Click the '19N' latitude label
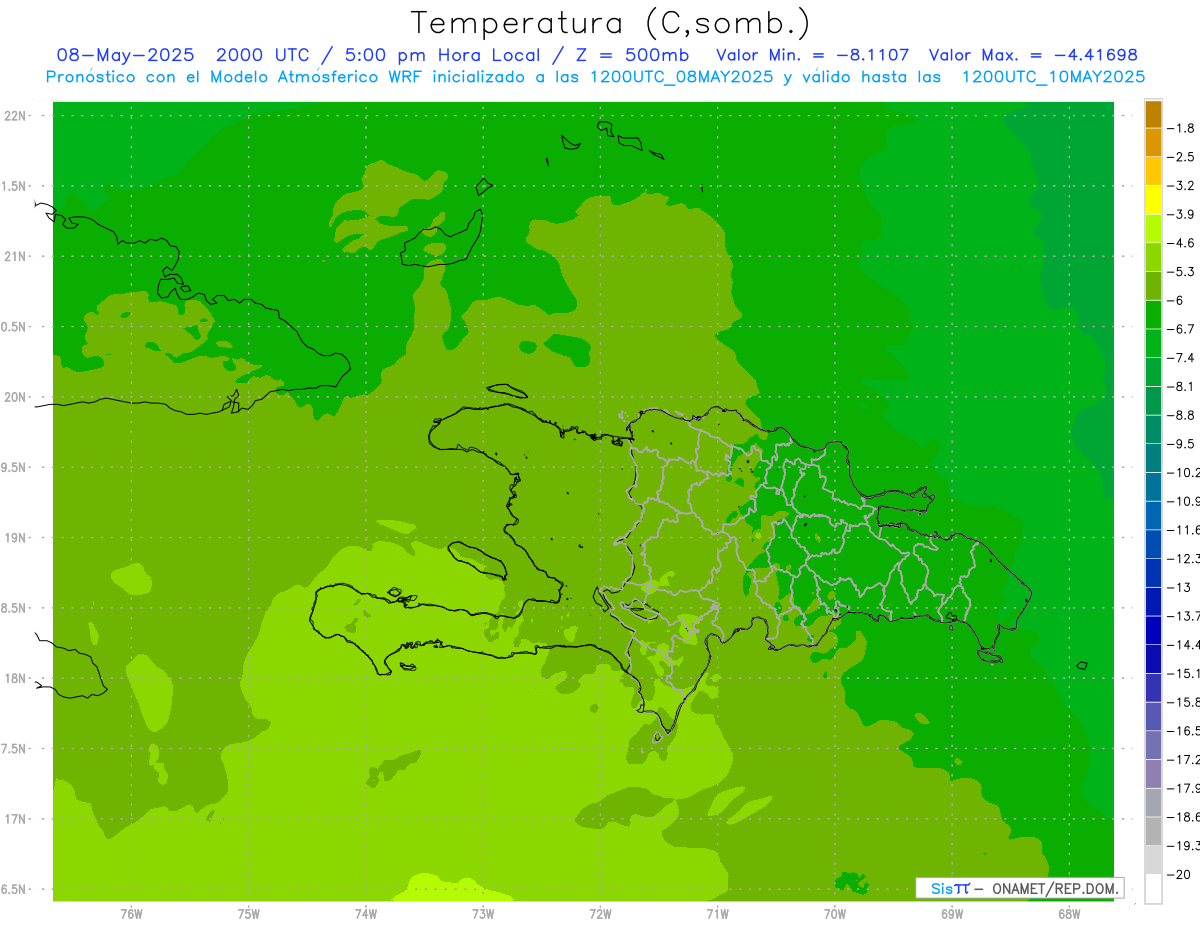This screenshot has width=1200, height=927. click(15, 538)
